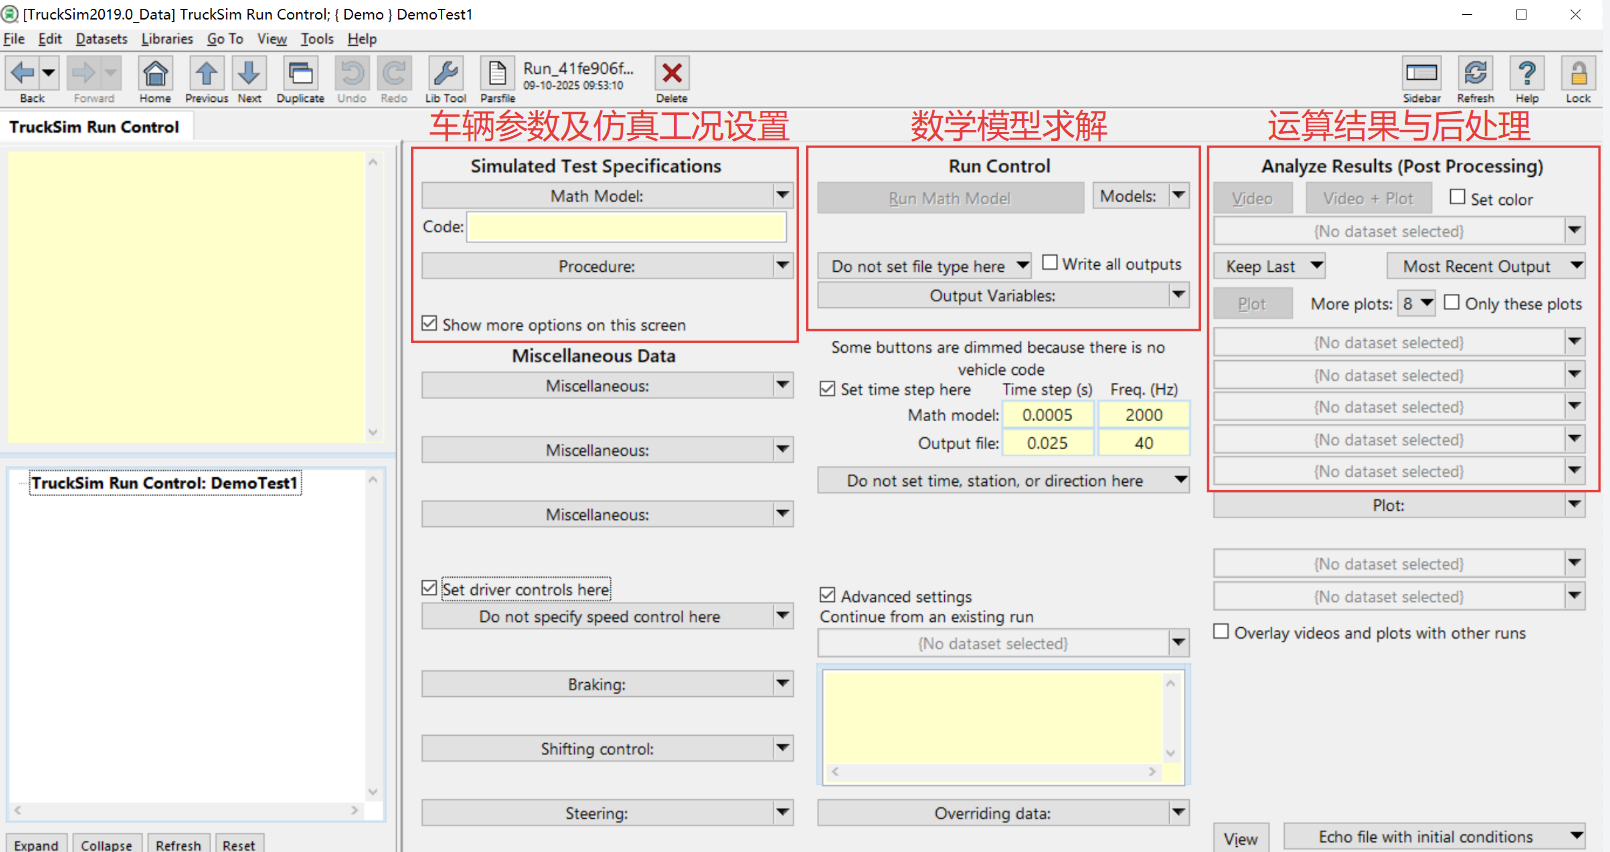This screenshot has height=852, width=1610.
Task: Click the Redo icon
Action: pos(394,73)
